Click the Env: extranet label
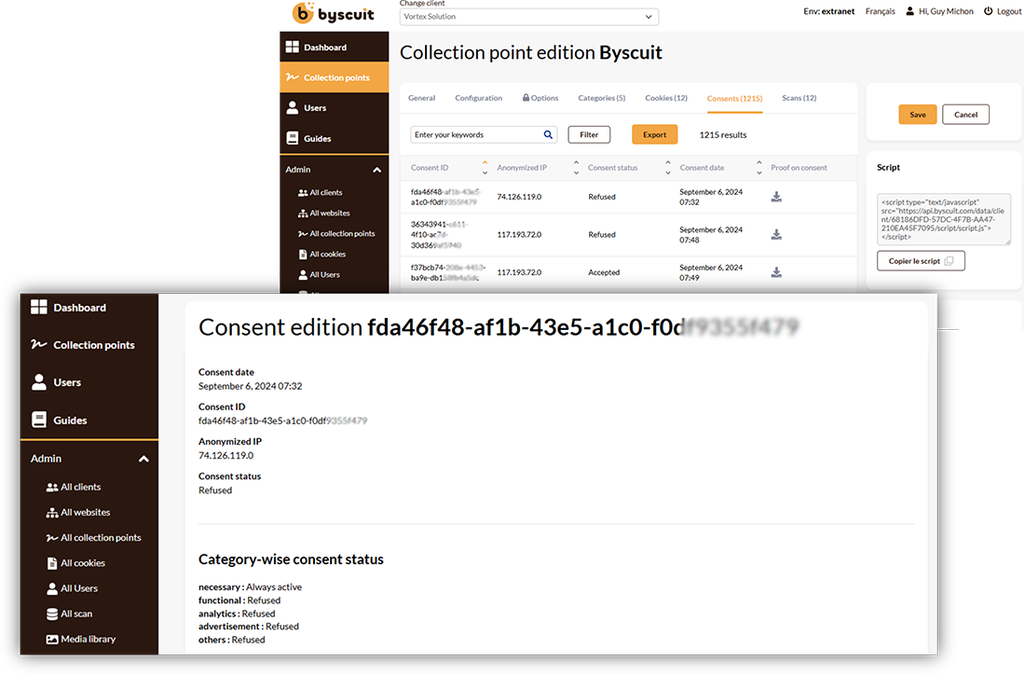This screenshot has height=675, width=1024. tap(829, 11)
